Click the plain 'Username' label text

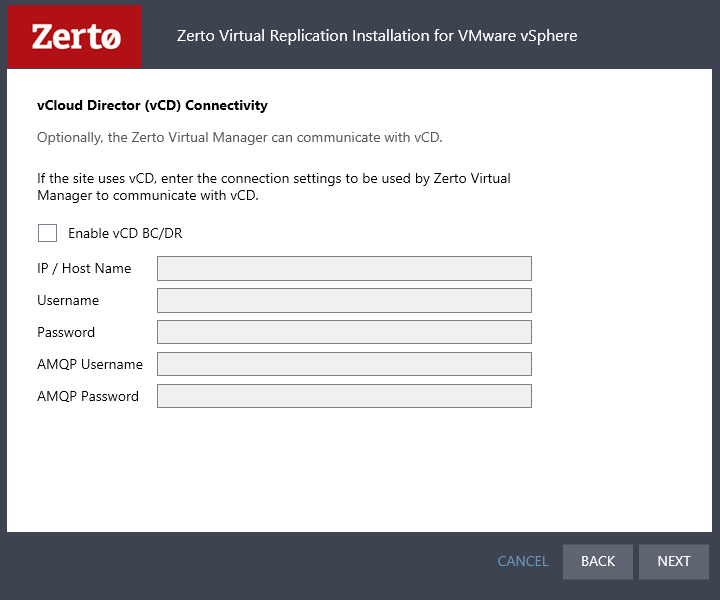tap(68, 300)
